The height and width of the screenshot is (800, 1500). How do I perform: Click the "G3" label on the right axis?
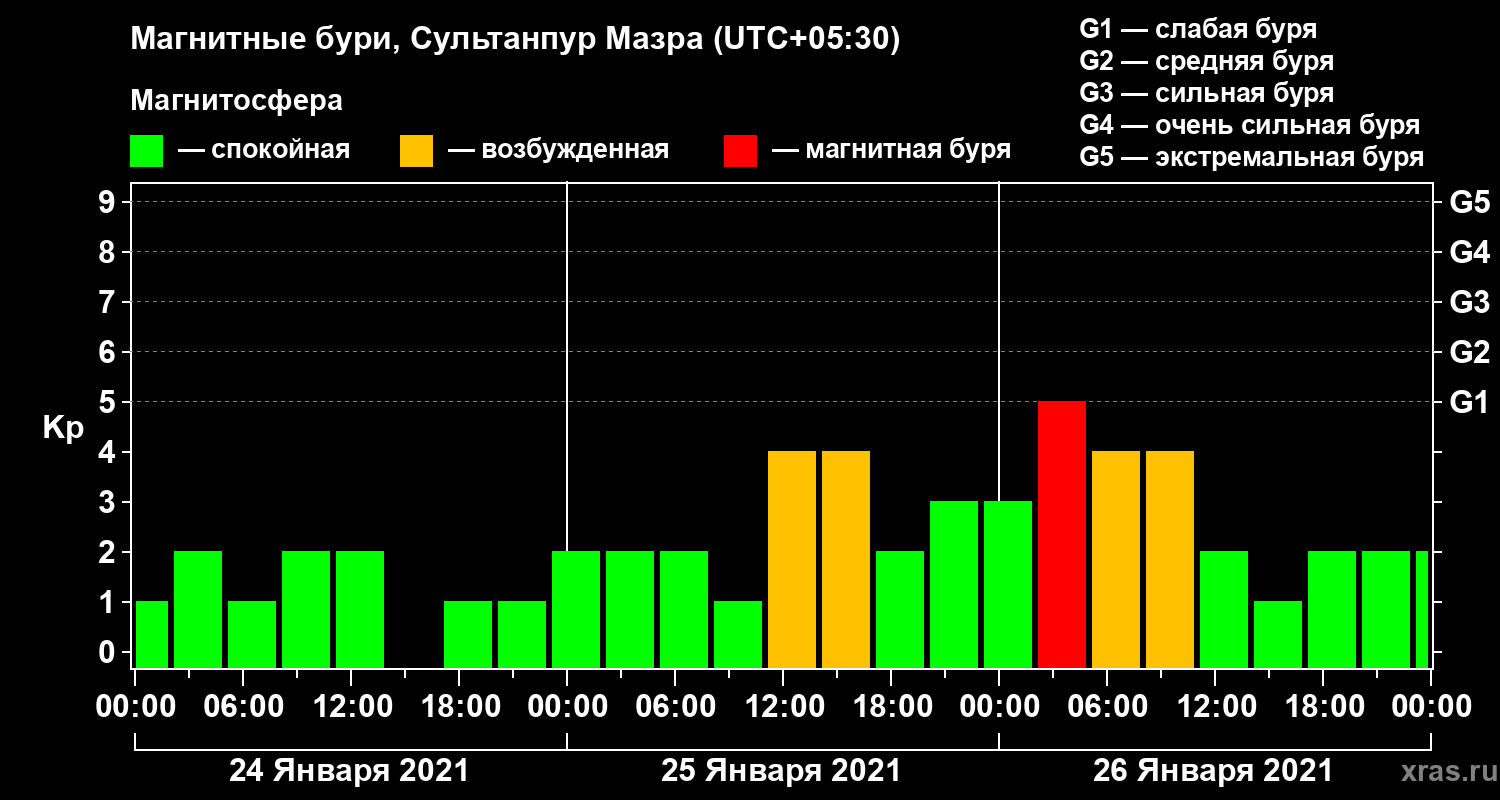click(1469, 302)
